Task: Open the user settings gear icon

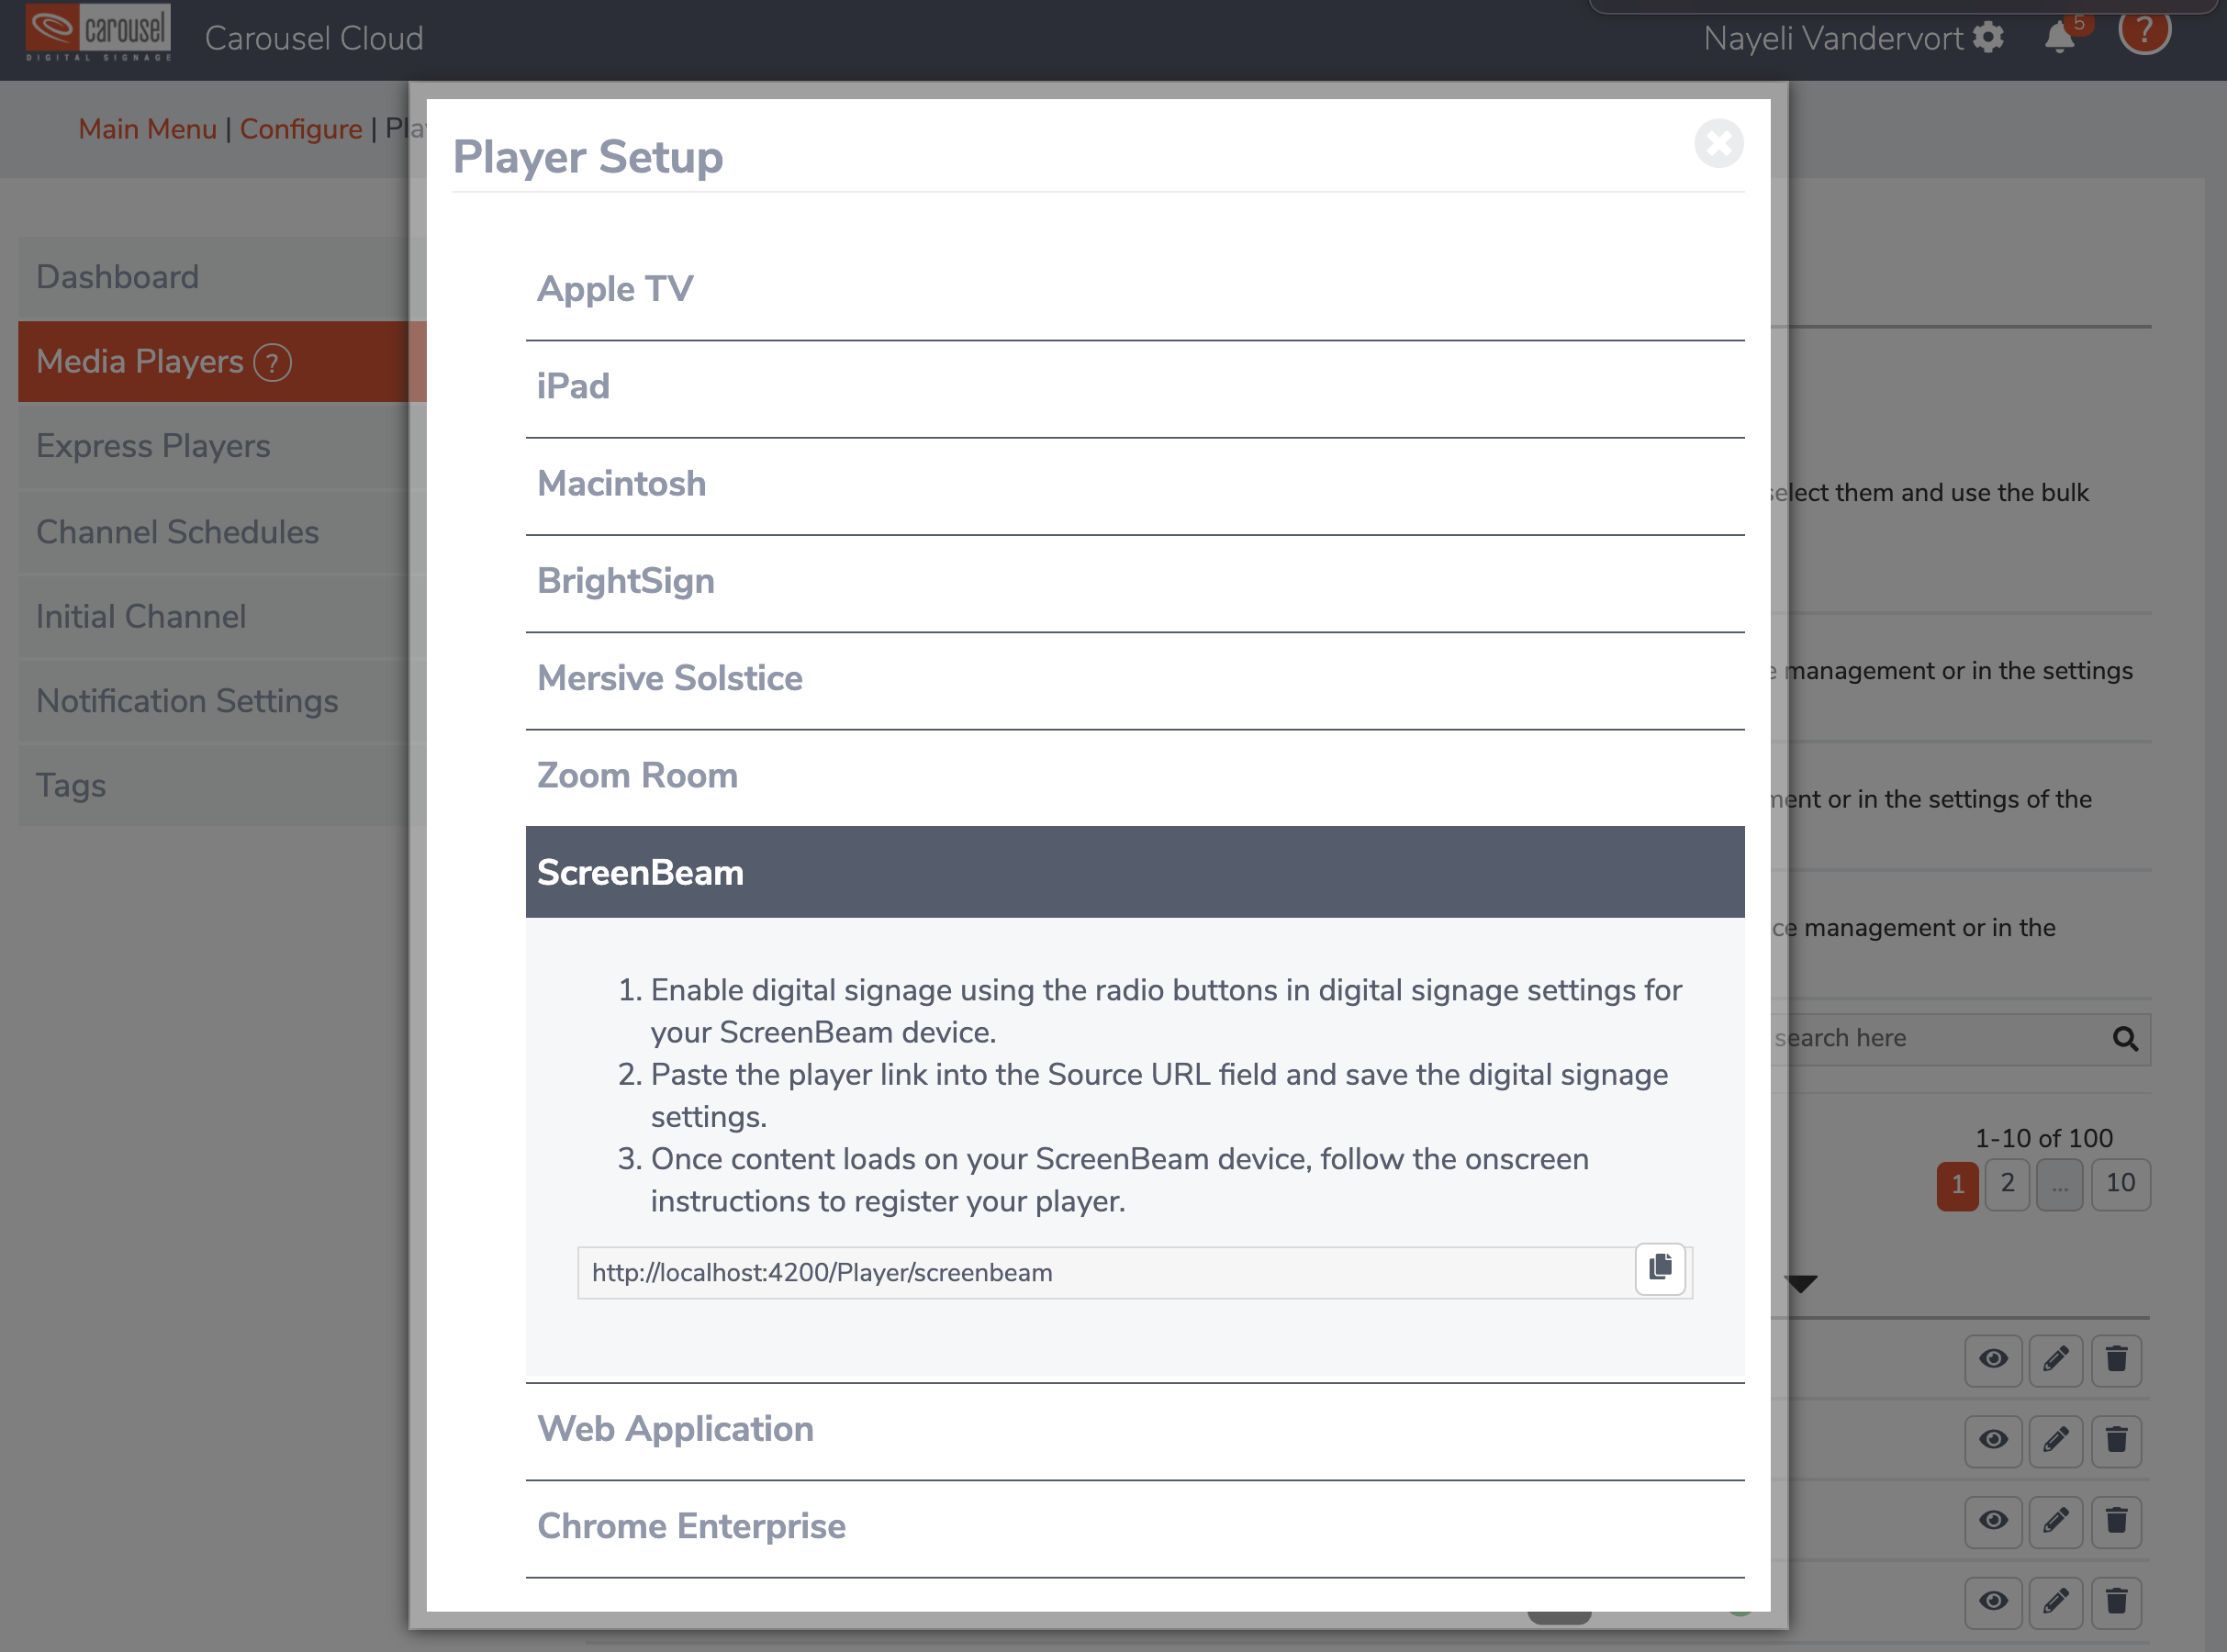Action: [1988, 38]
